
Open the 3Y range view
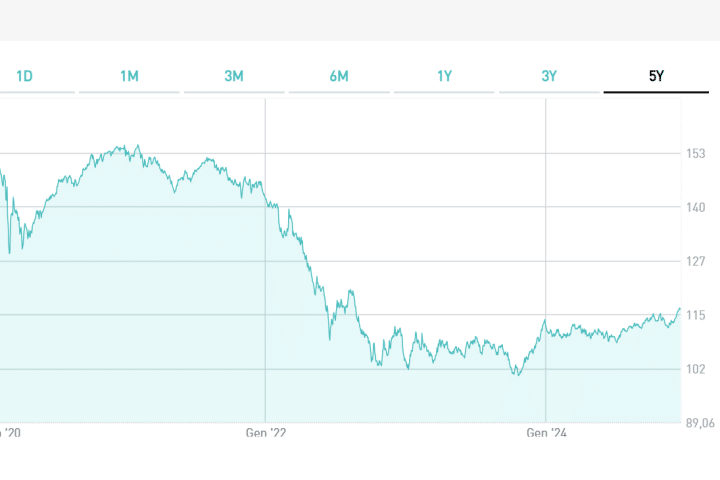tap(549, 76)
